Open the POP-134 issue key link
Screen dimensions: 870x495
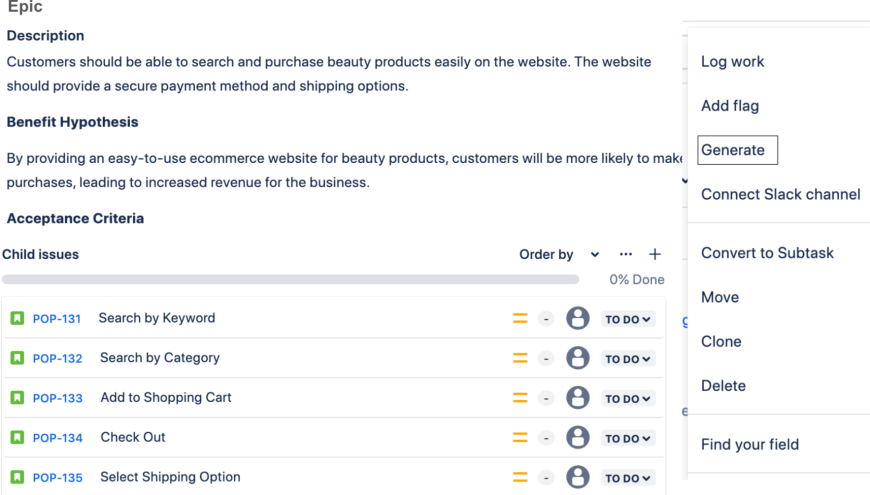coord(57,438)
